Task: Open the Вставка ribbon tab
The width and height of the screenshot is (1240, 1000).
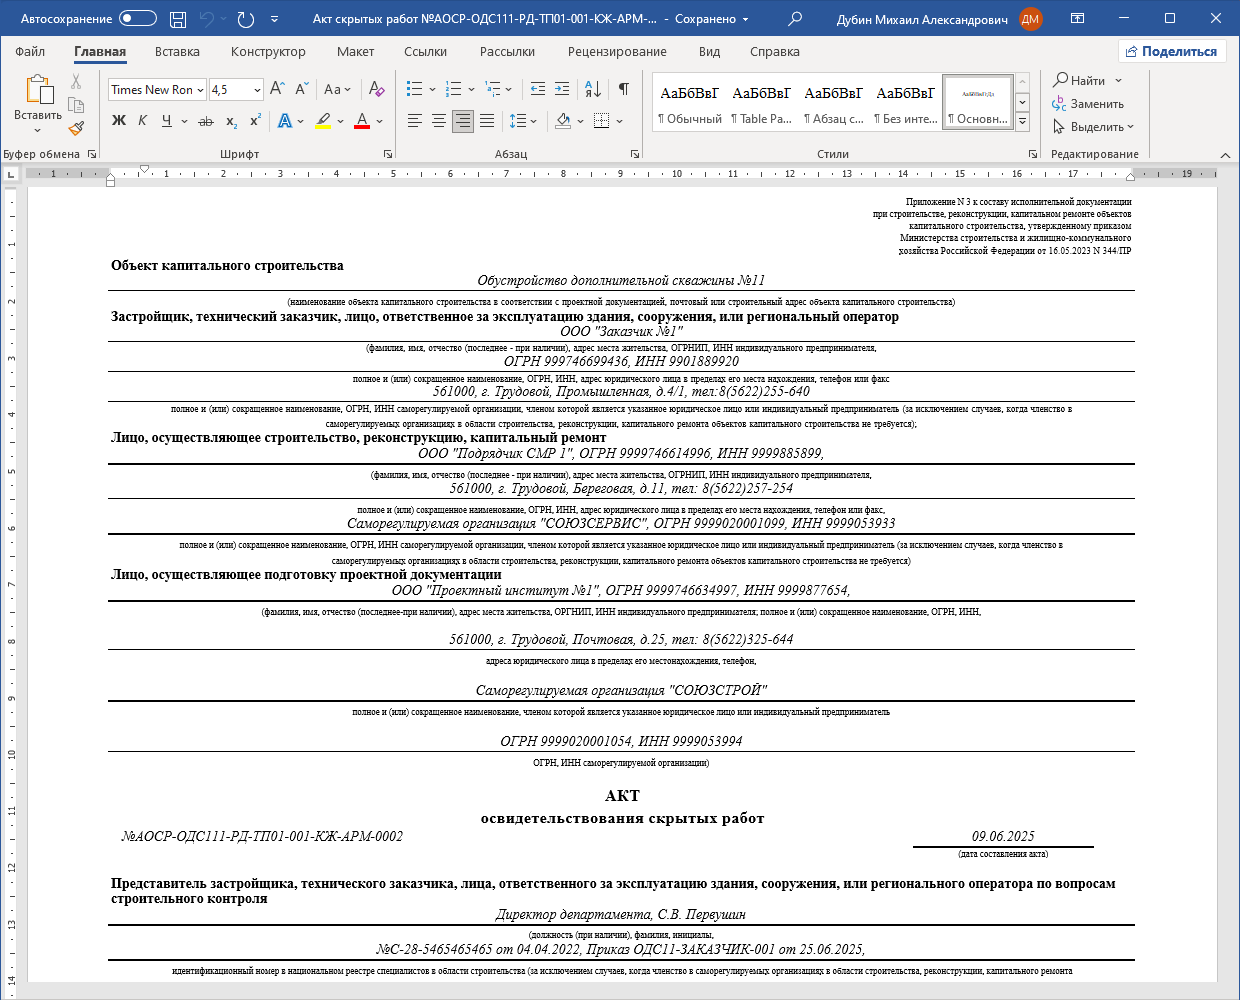Action: [177, 52]
